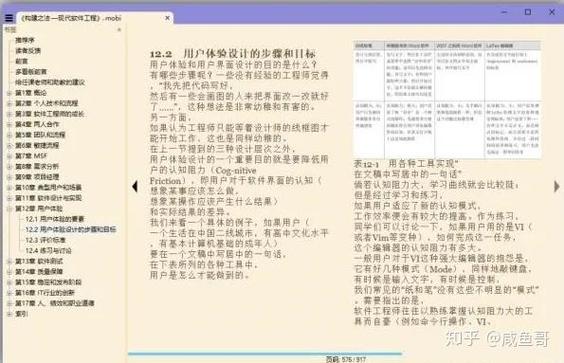The image size is (564, 363).
Task: Close the table of contents sidebar
Action: coord(119,30)
